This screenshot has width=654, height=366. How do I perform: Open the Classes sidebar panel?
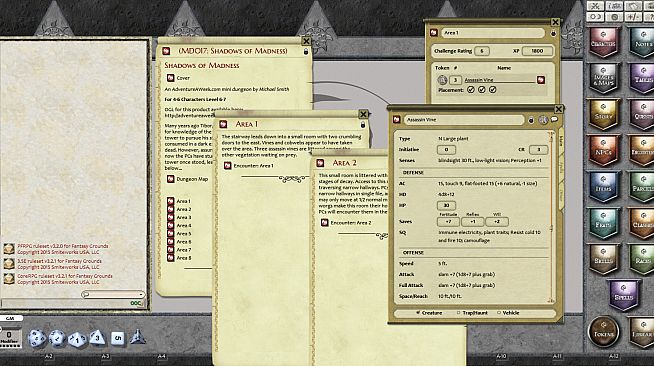click(642, 223)
